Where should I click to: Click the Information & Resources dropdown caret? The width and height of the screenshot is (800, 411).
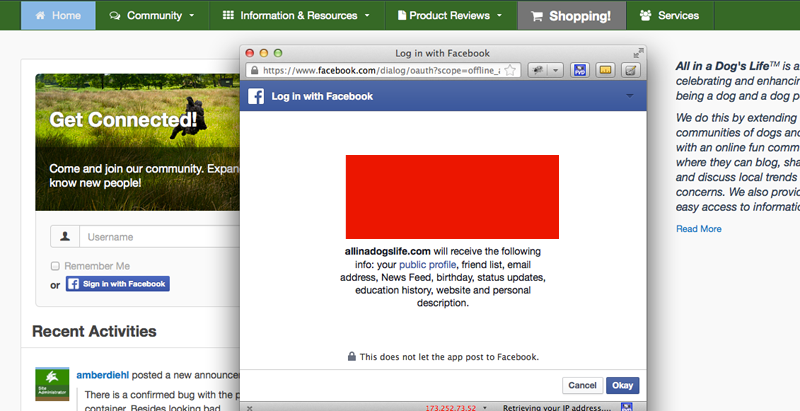point(367,16)
